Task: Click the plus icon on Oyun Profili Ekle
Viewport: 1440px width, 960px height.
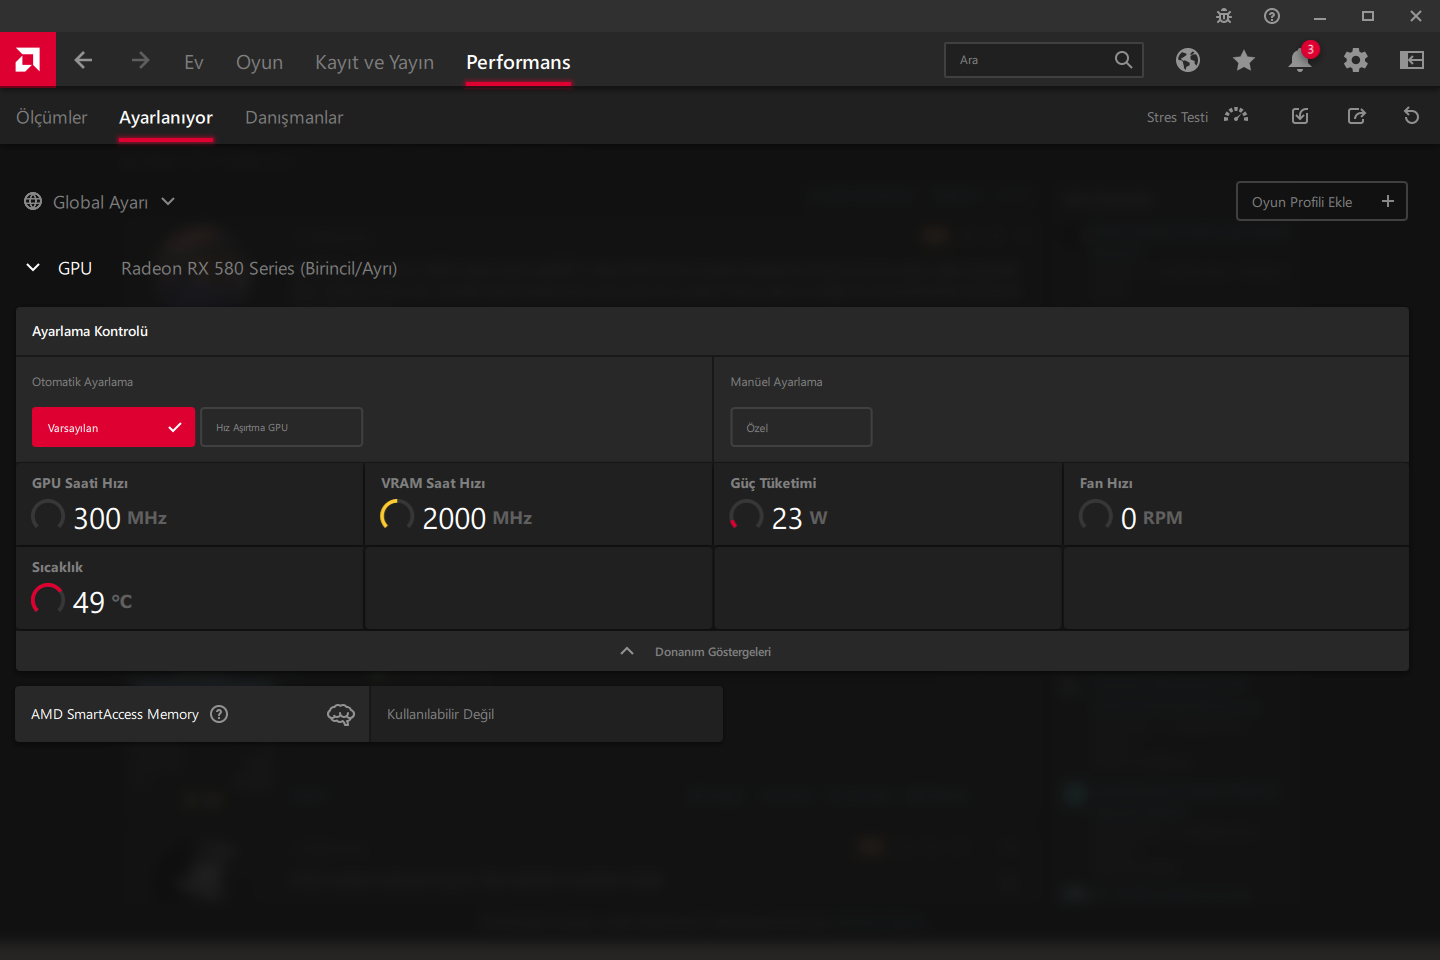Action: (1388, 201)
